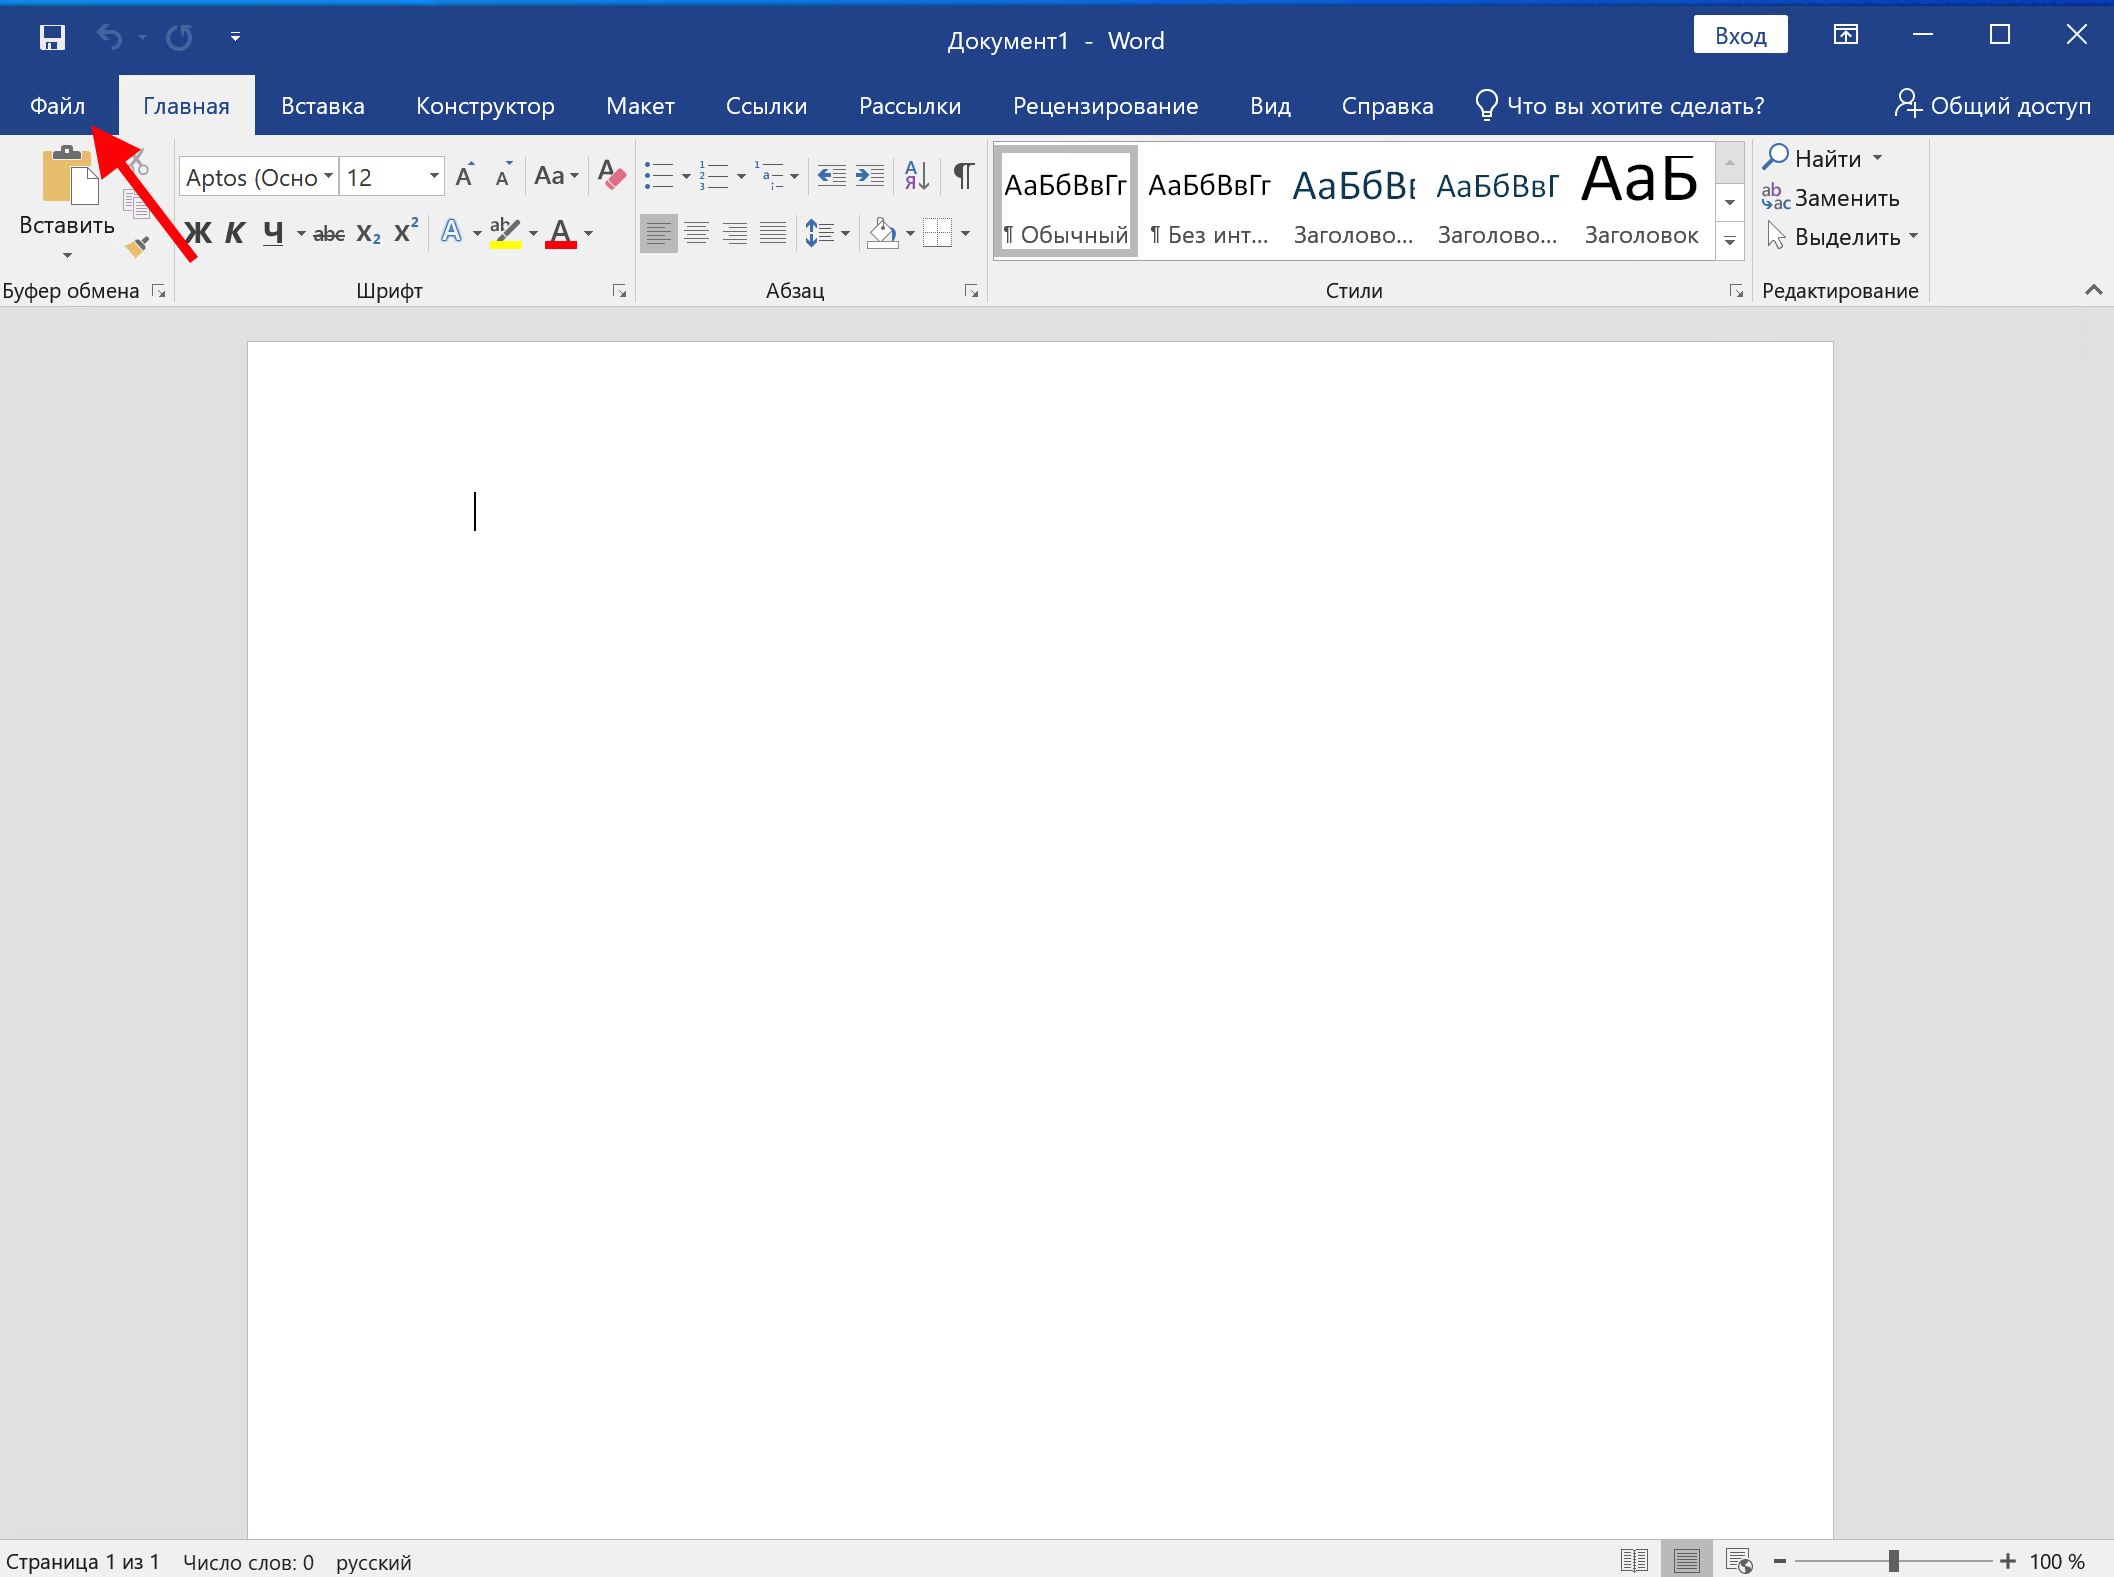
Task: Select the Обычный style
Action: pos(1066,202)
